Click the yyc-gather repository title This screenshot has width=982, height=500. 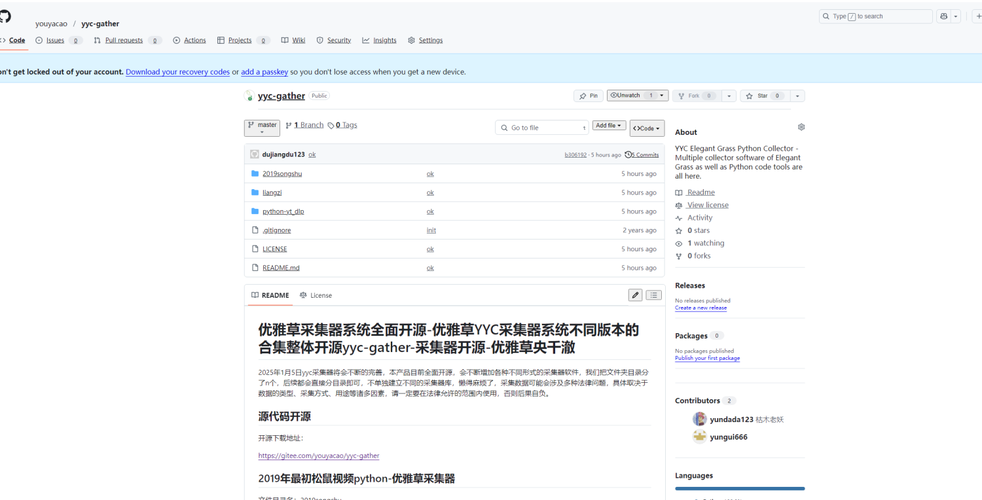281,96
